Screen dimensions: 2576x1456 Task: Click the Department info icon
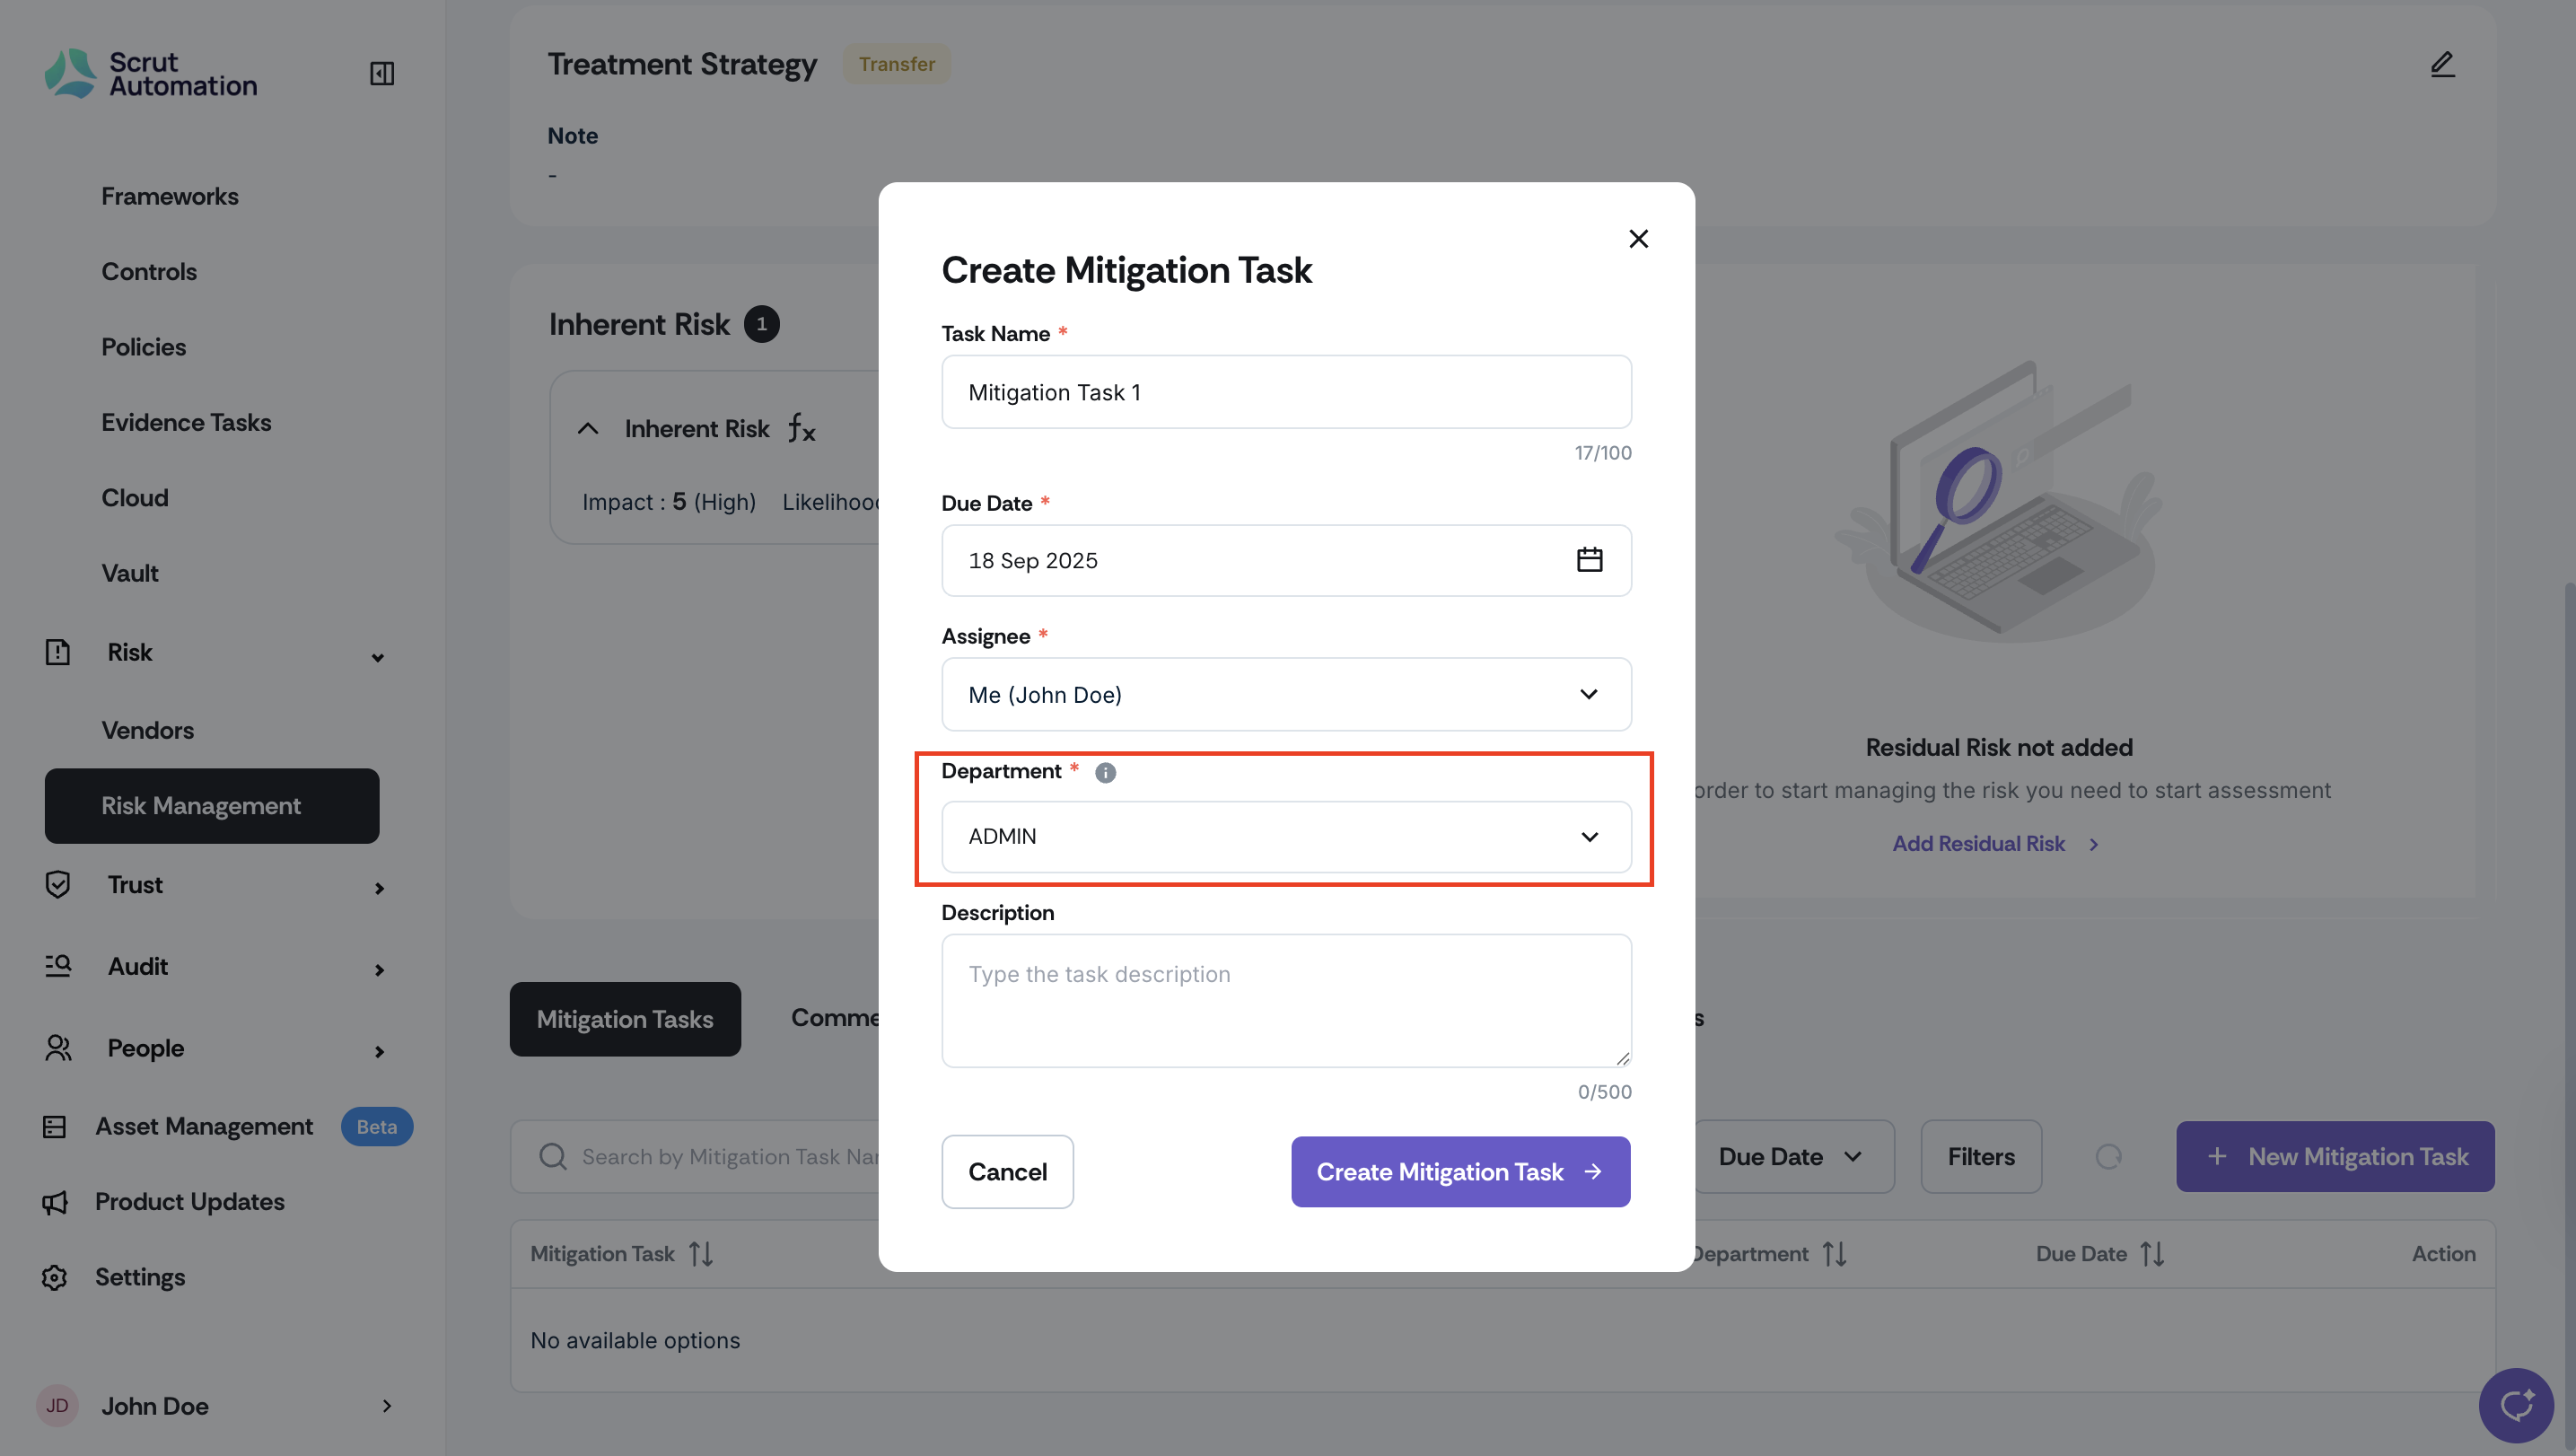1105,772
